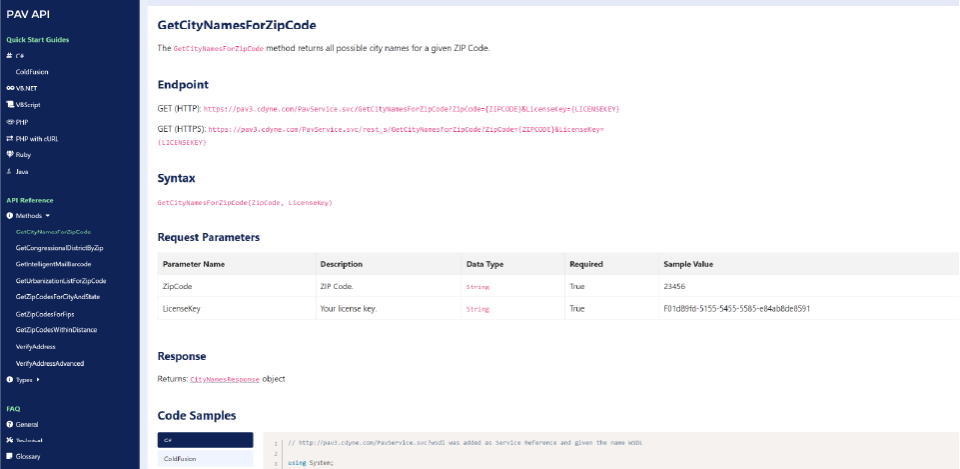Image resolution: width=960 pixels, height=469 pixels.
Task: Select the C# tab in Code Samples
Action: point(205,440)
